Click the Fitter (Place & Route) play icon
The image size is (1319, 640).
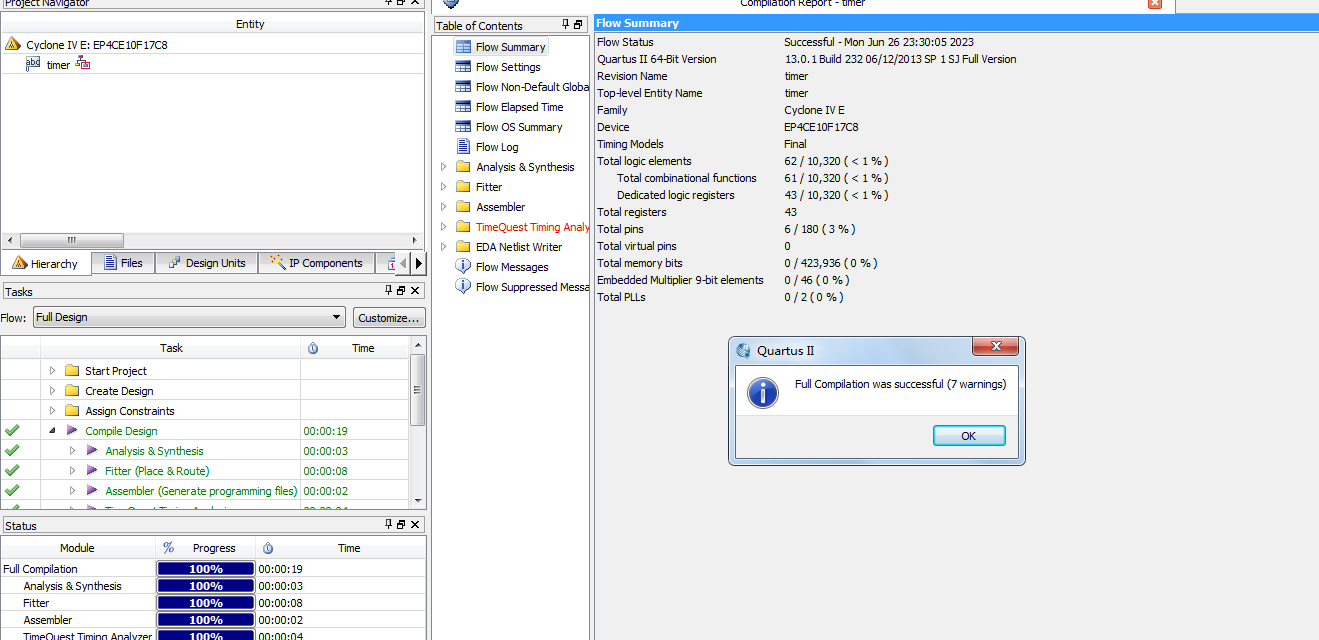pyautogui.click(x=92, y=471)
